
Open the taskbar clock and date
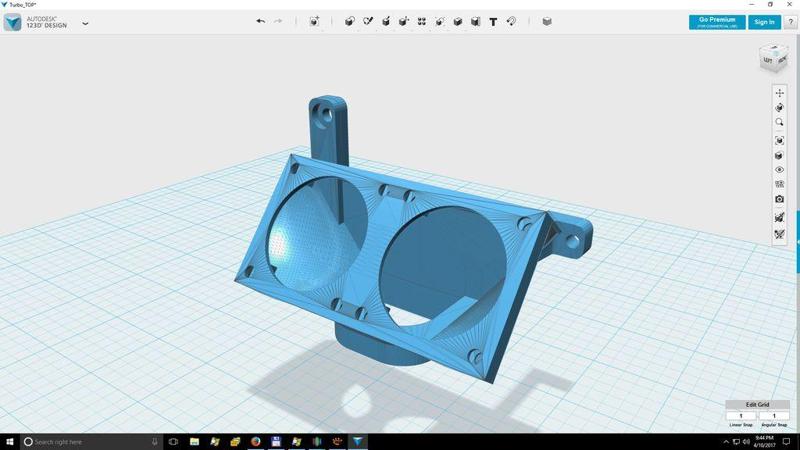click(765, 442)
